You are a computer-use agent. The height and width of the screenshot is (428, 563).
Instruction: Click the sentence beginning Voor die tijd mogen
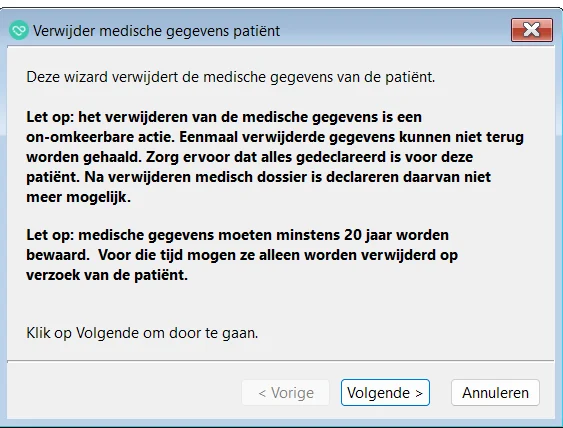(278, 255)
